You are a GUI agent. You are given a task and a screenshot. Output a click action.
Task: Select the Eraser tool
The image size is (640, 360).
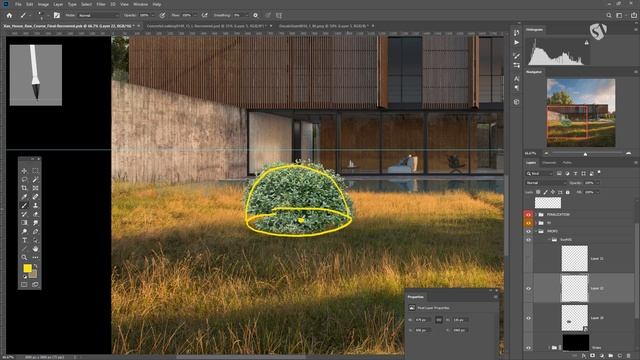(36, 214)
